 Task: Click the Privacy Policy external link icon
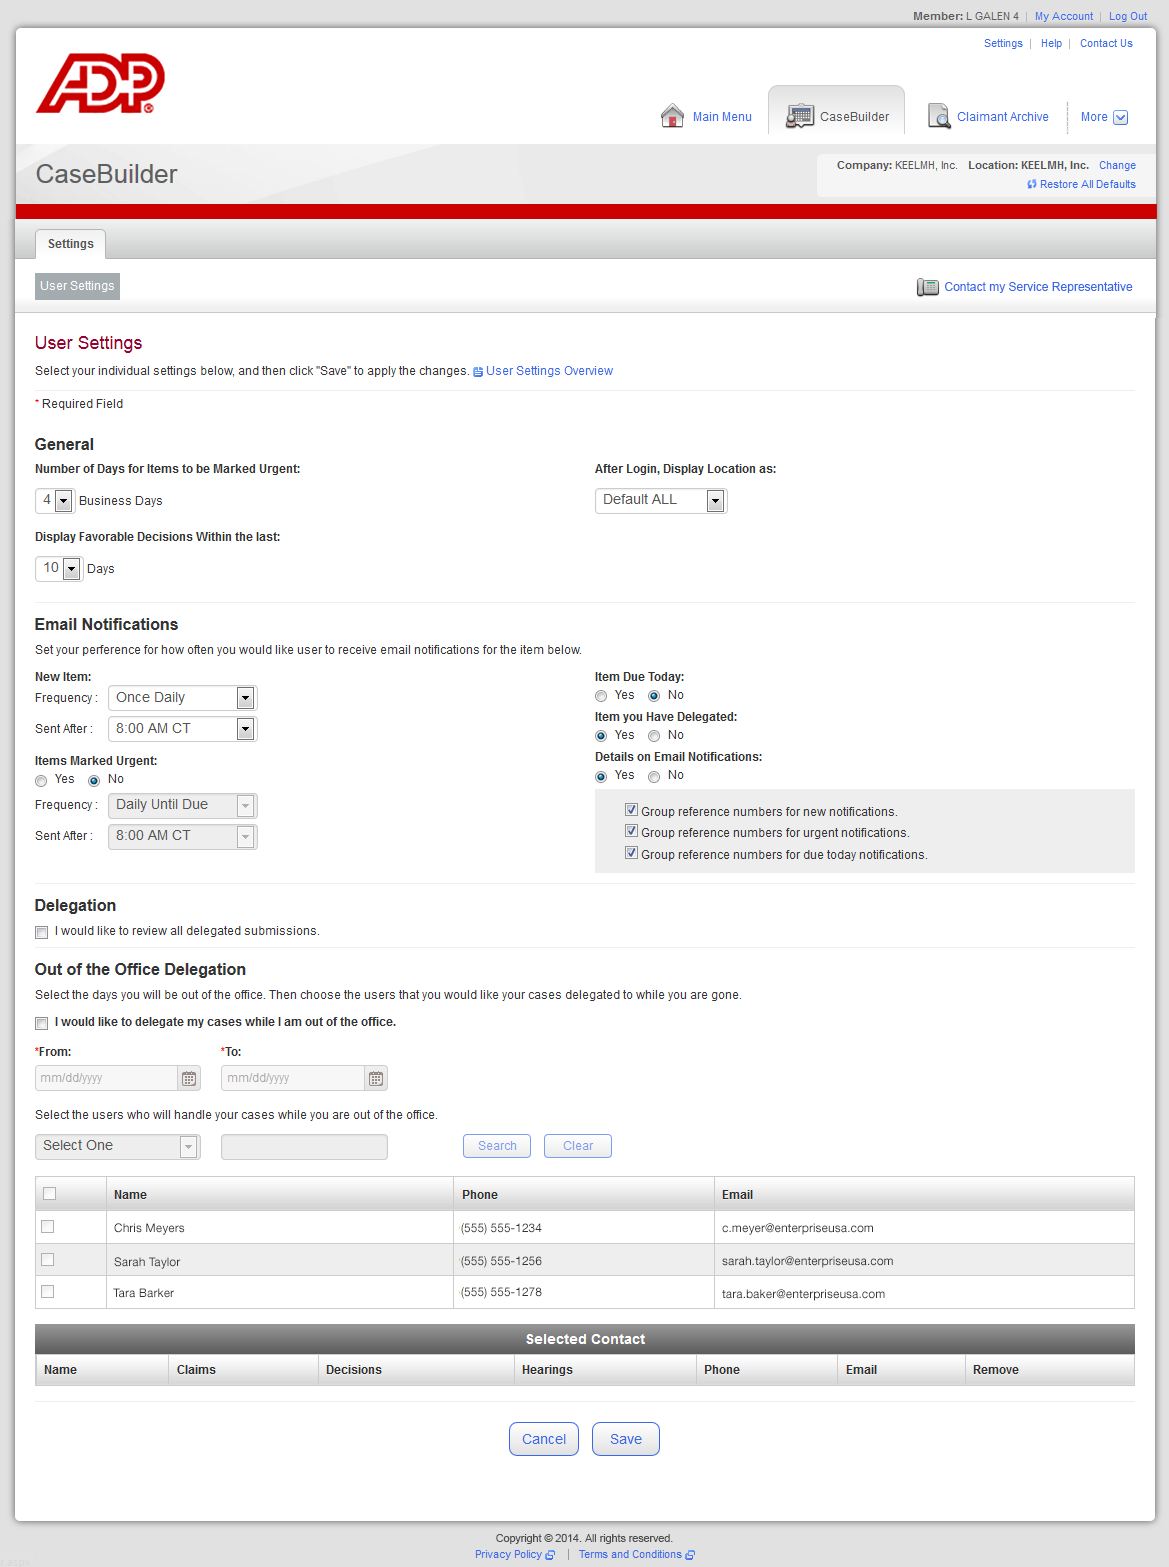click(550, 1554)
